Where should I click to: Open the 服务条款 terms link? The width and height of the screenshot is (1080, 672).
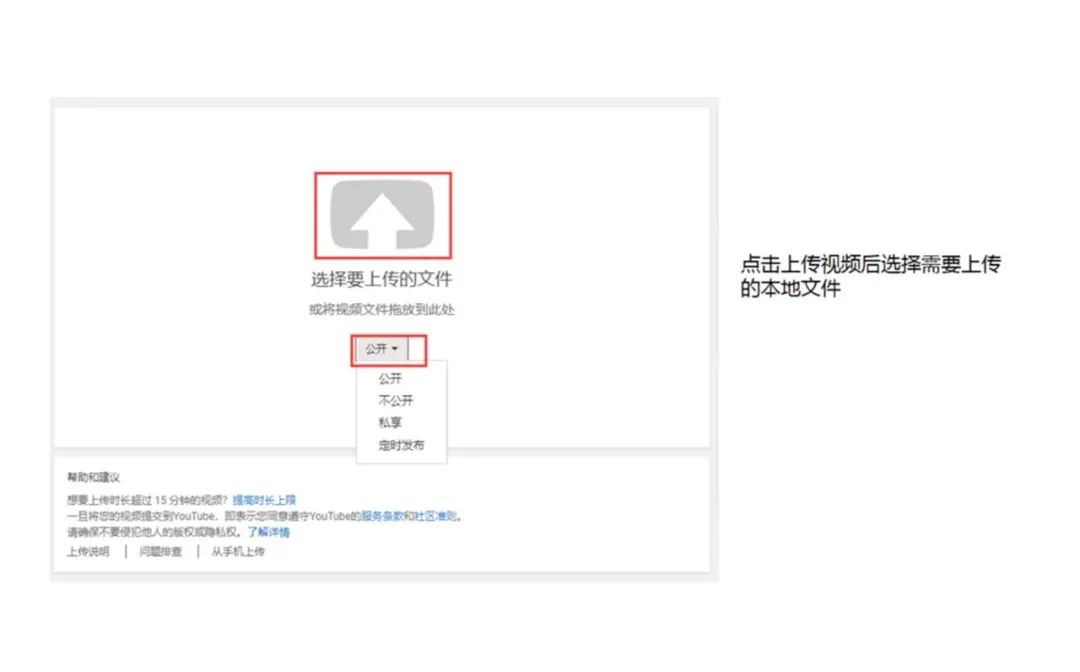pos(377,516)
